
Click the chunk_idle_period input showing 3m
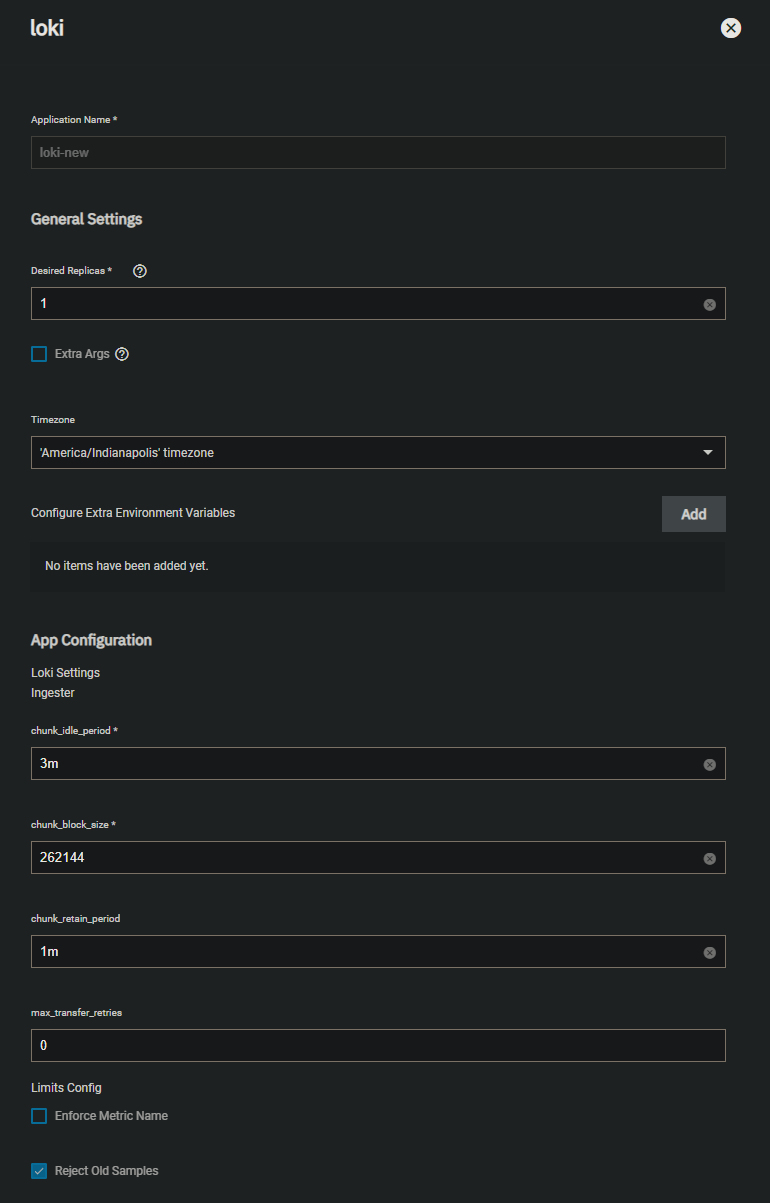pyautogui.click(x=366, y=764)
